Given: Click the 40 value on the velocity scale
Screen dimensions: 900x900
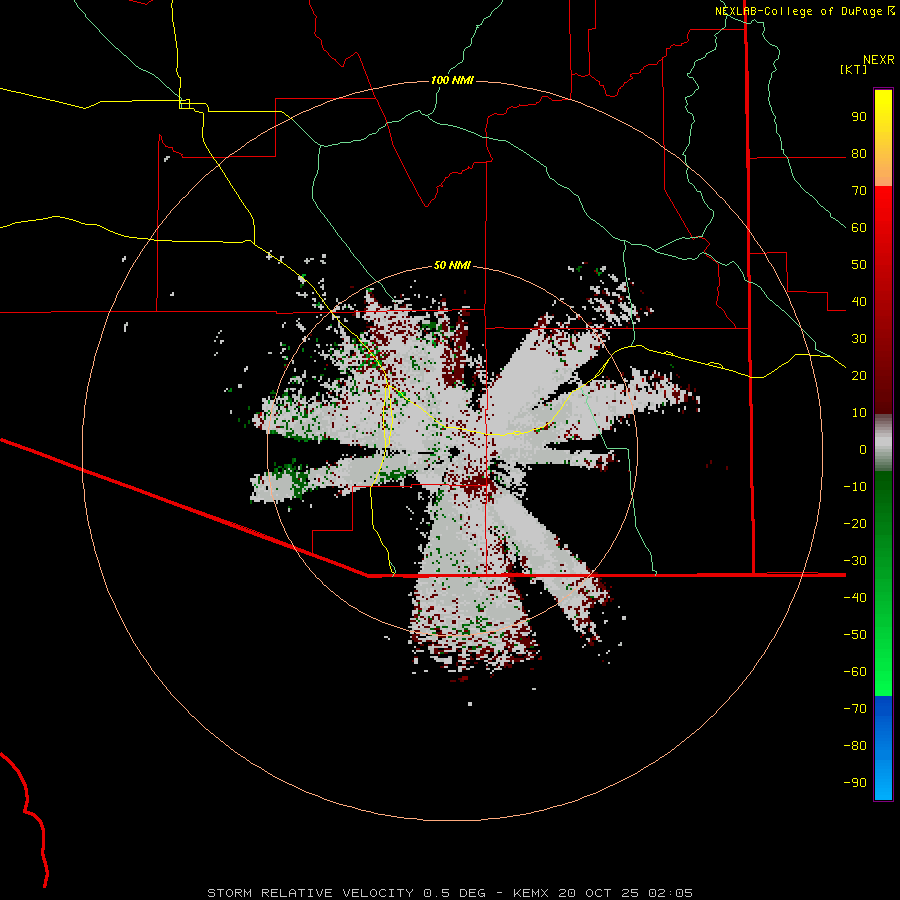Looking at the screenshot, I should coord(859,302).
